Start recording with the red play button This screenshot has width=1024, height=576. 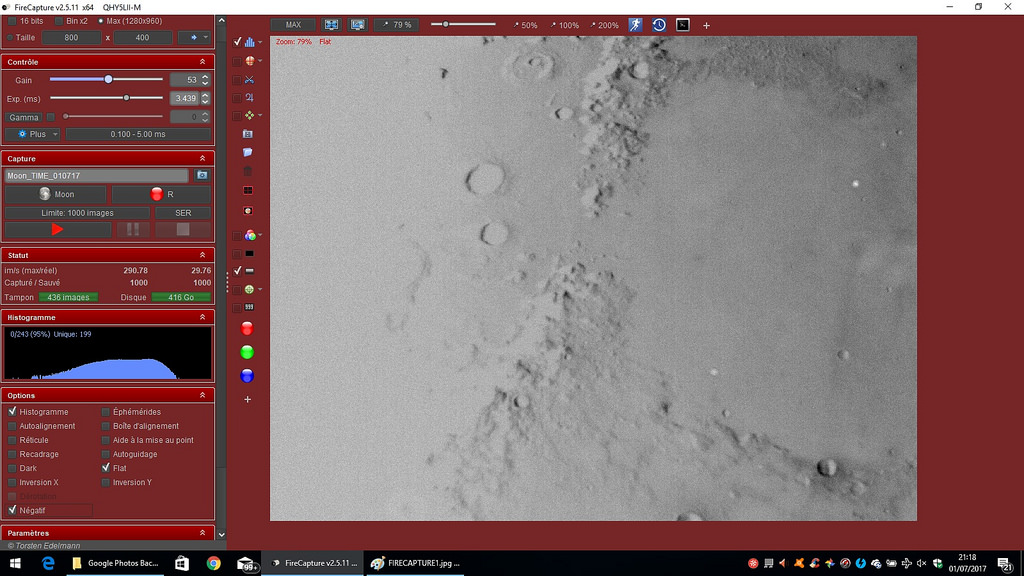click(57, 230)
